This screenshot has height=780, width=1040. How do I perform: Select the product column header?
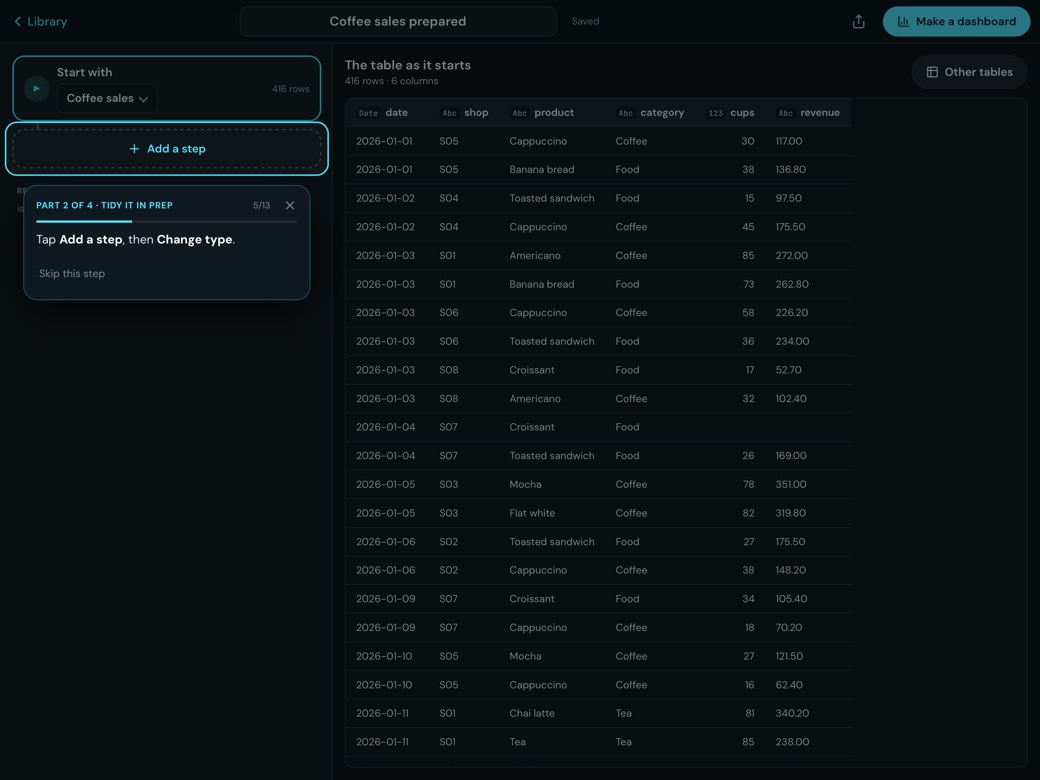pos(554,113)
